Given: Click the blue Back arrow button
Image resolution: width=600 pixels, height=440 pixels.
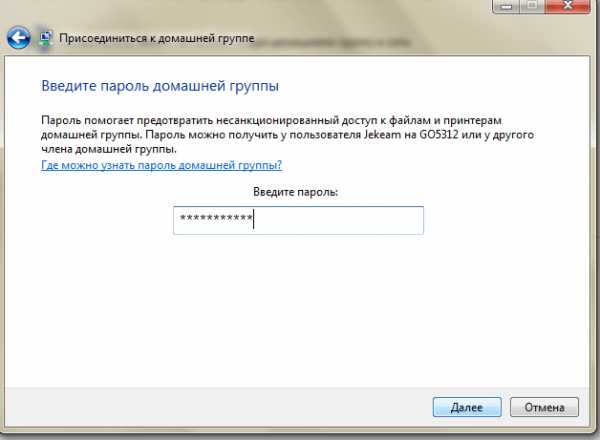Looking at the screenshot, I should [x=18, y=39].
